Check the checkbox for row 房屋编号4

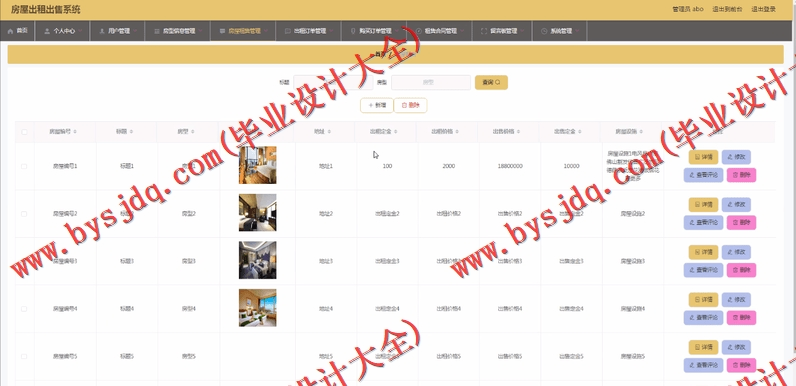tap(24, 309)
